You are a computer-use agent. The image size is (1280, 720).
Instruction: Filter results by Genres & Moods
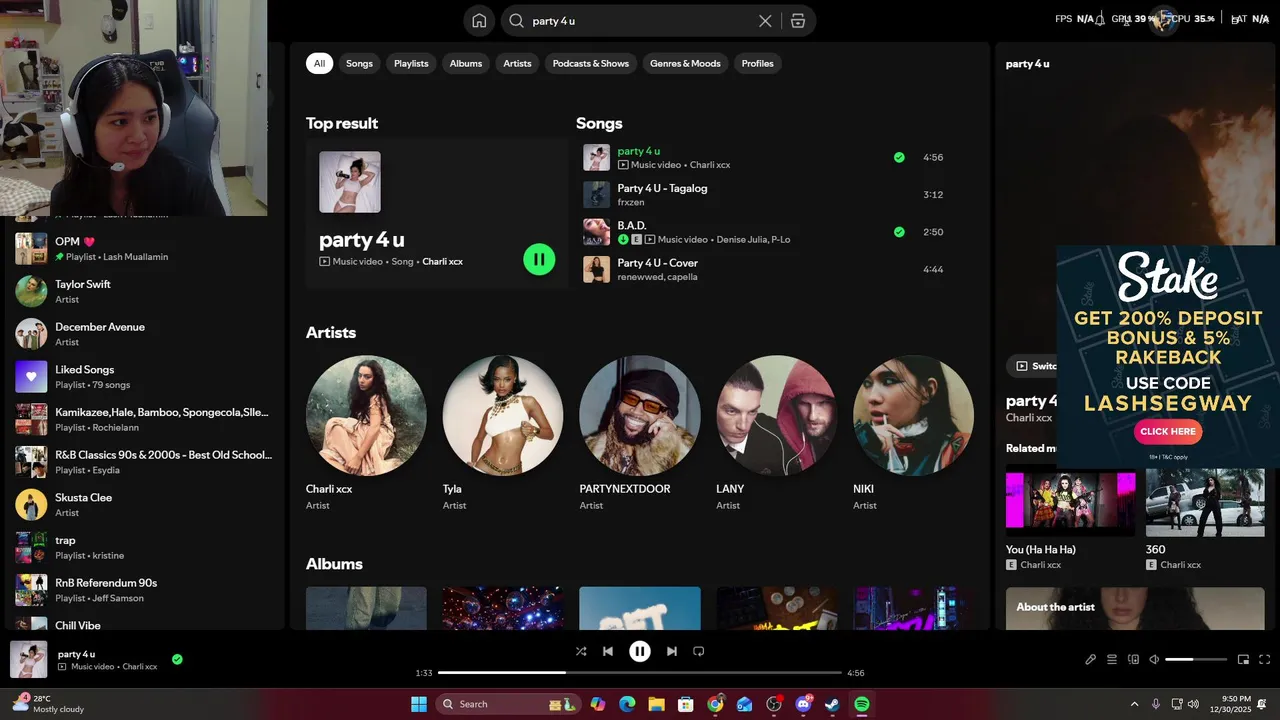tap(685, 63)
